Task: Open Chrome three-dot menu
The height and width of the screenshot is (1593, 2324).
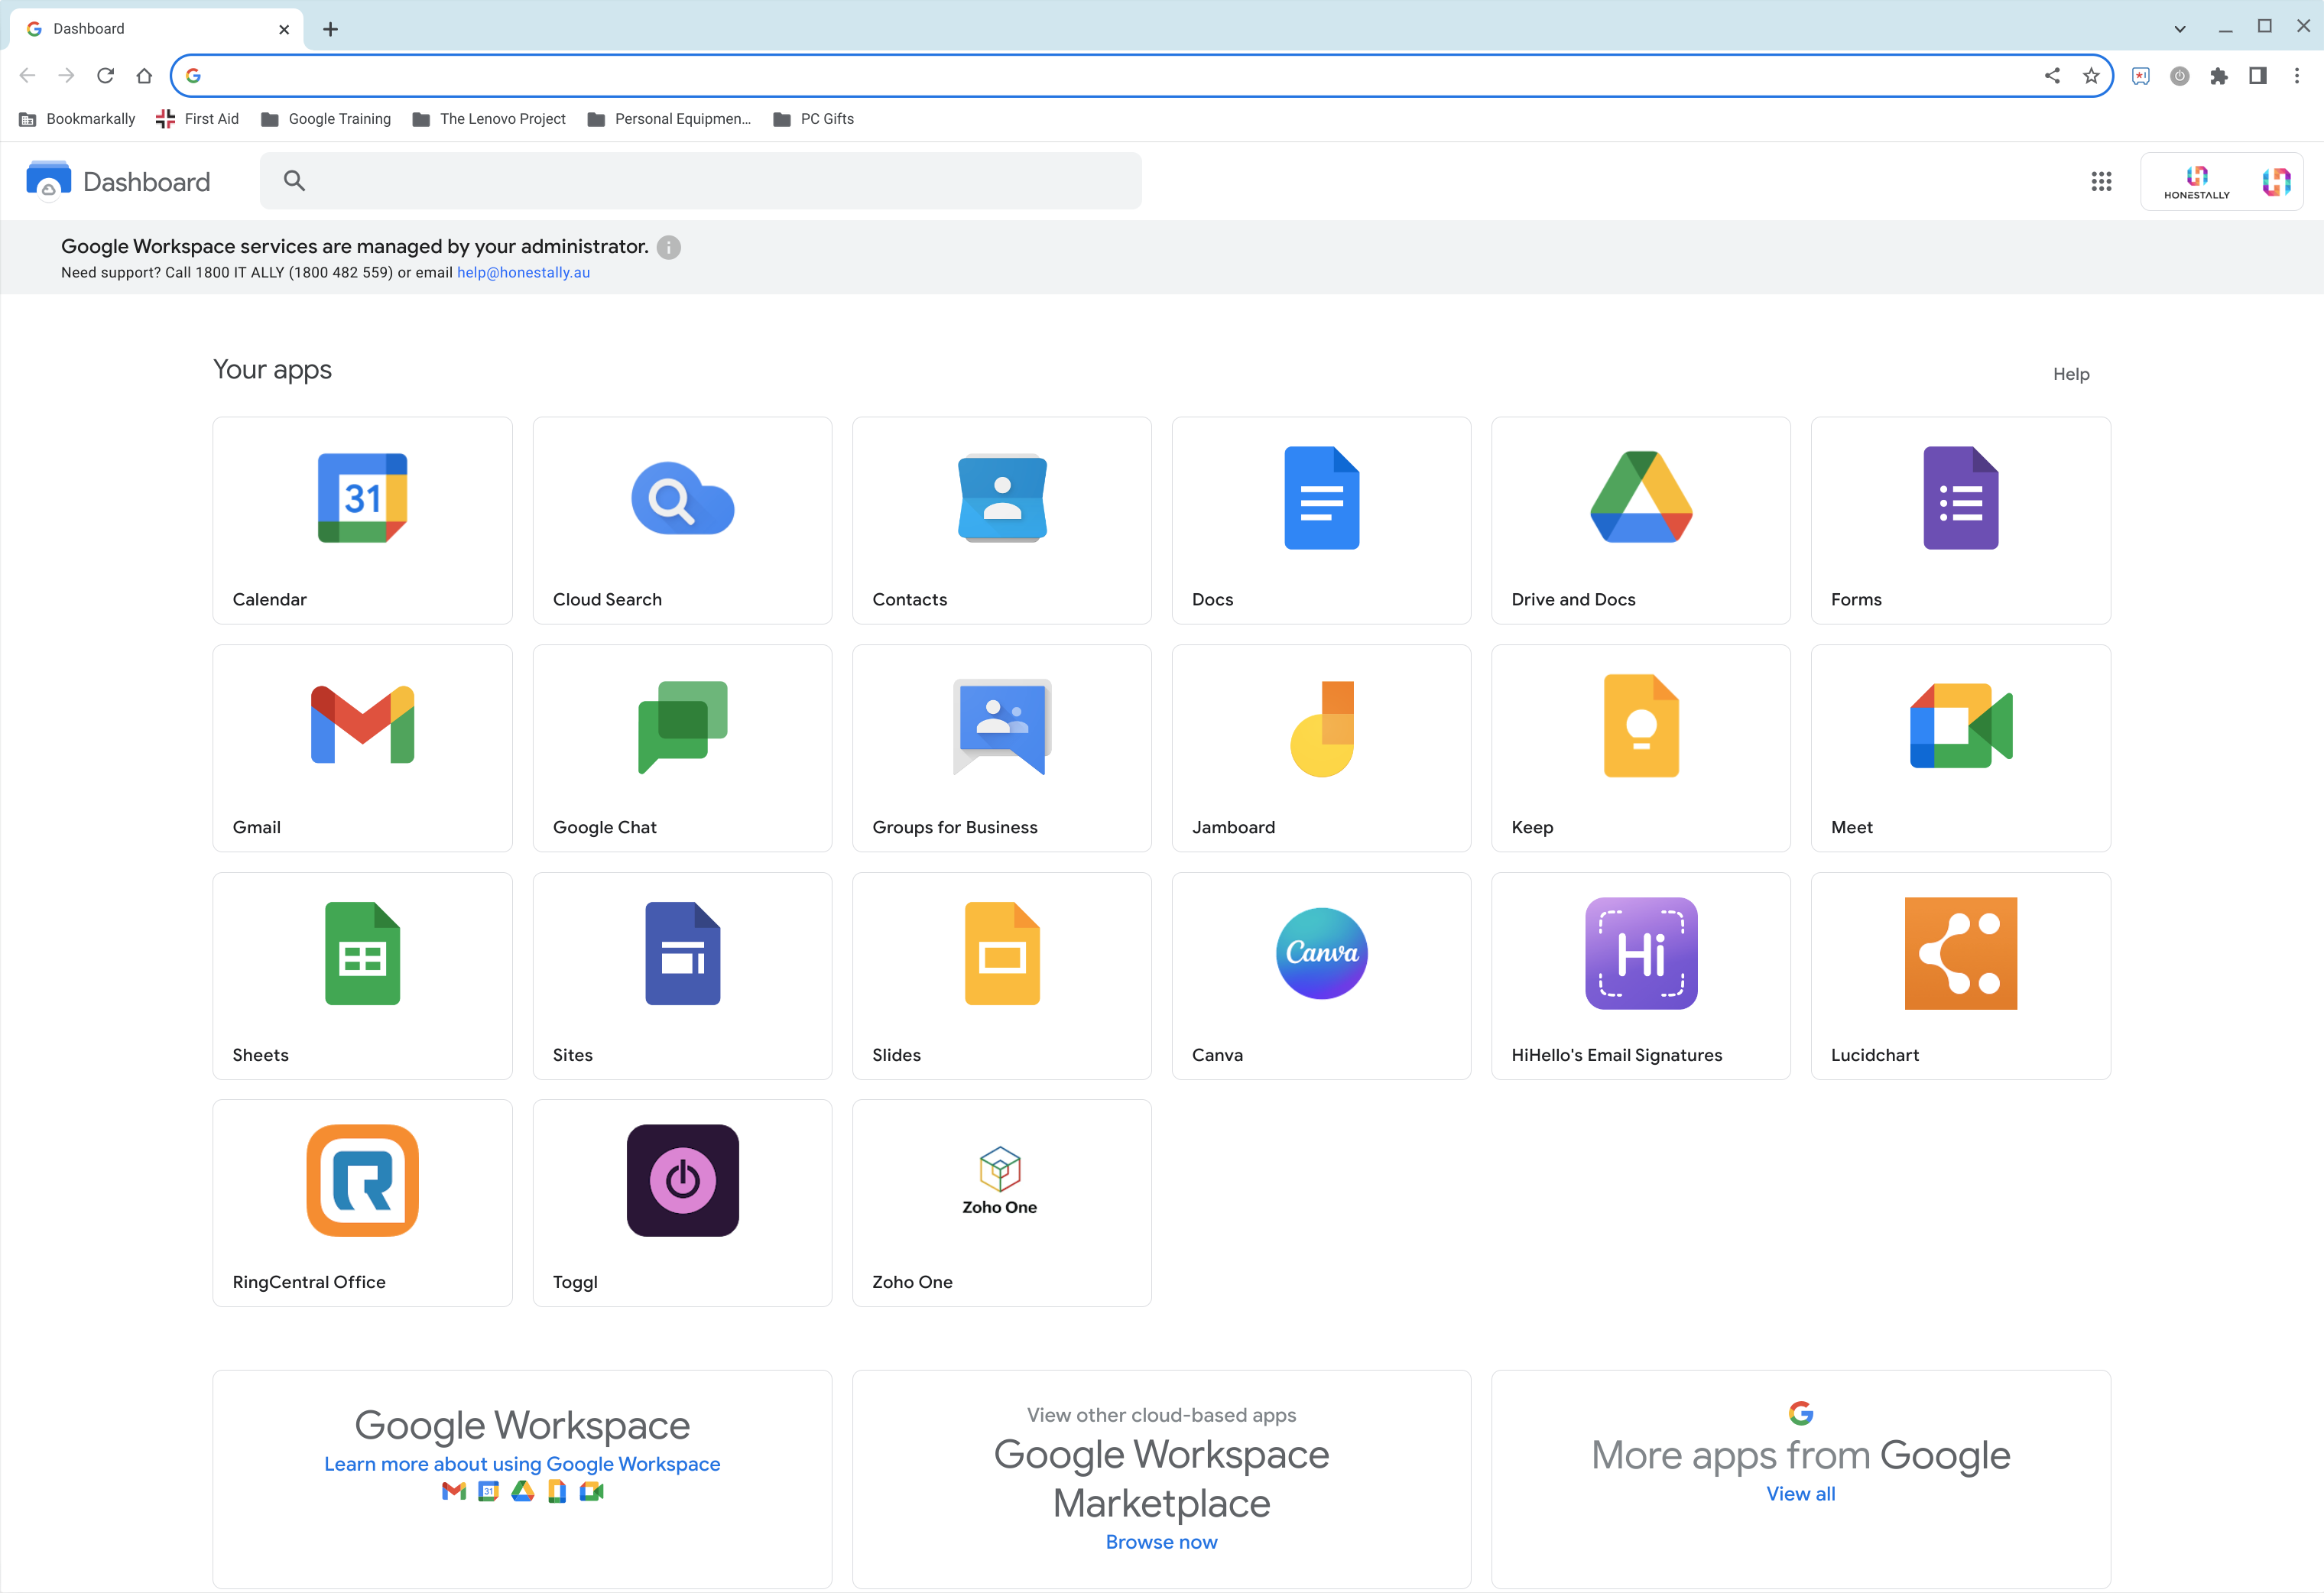Action: [x=2296, y=76]
